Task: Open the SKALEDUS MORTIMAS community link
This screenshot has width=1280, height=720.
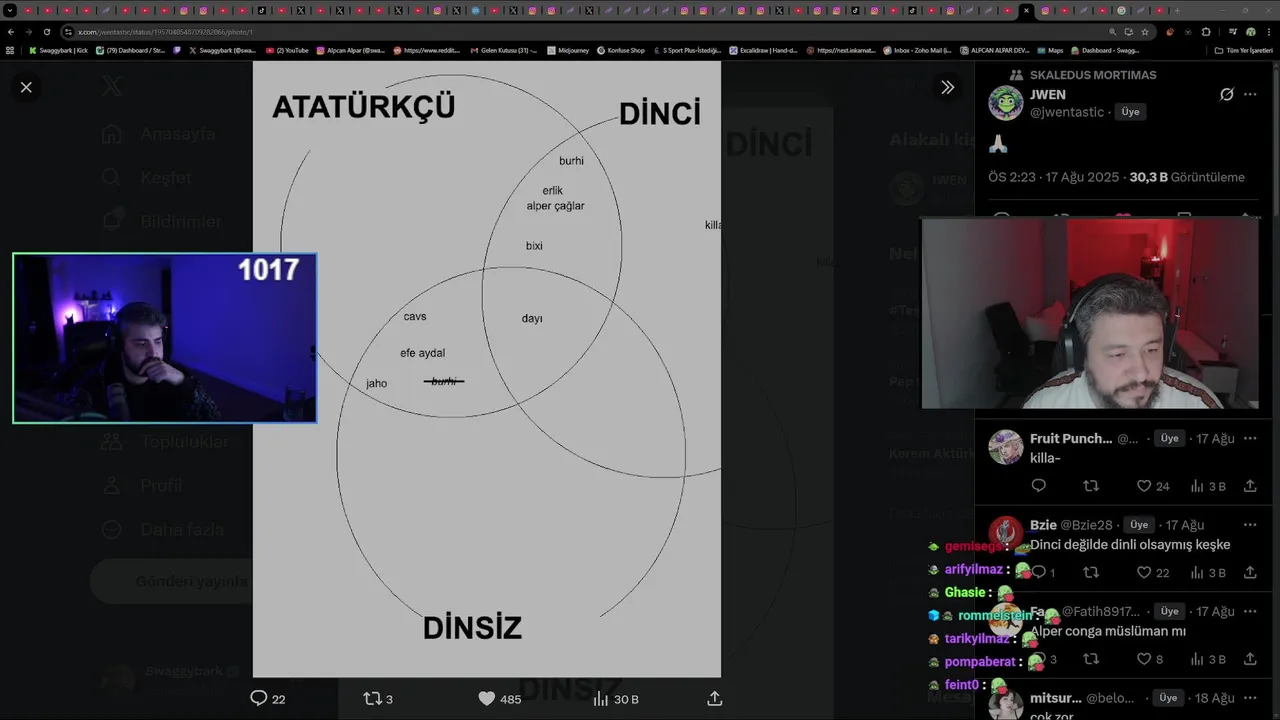Action: [1092, 75]
